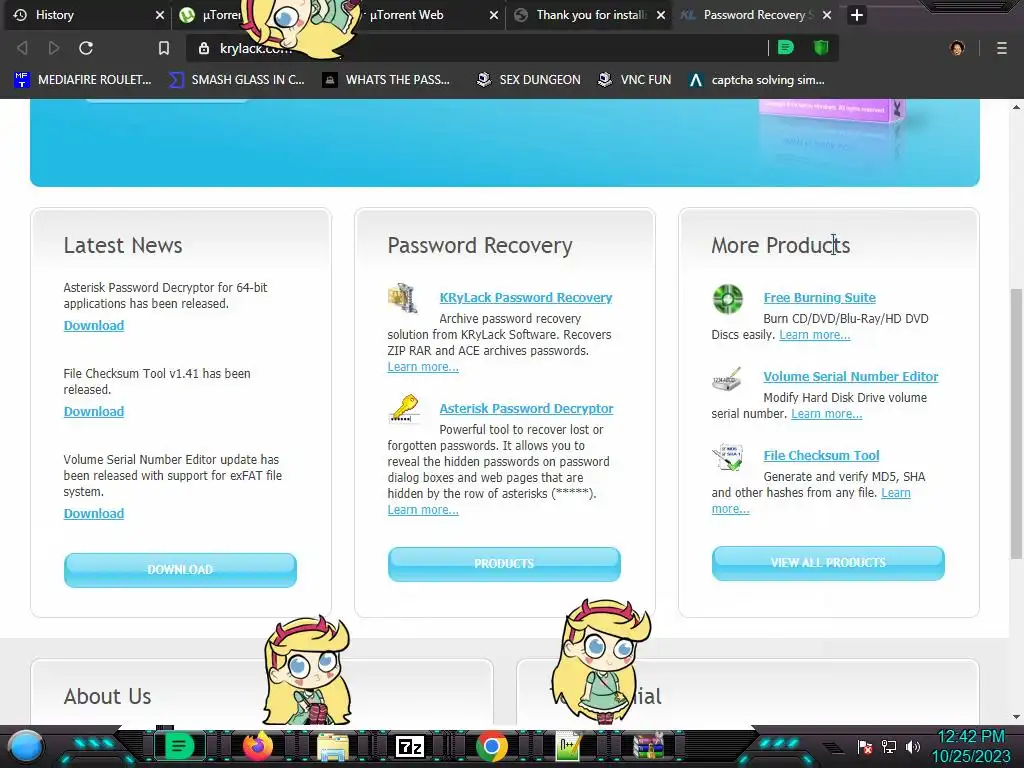Click Download under Asterisk Password Decryptor news
Screen dimensions: 1024x768
tap(93, 325)
